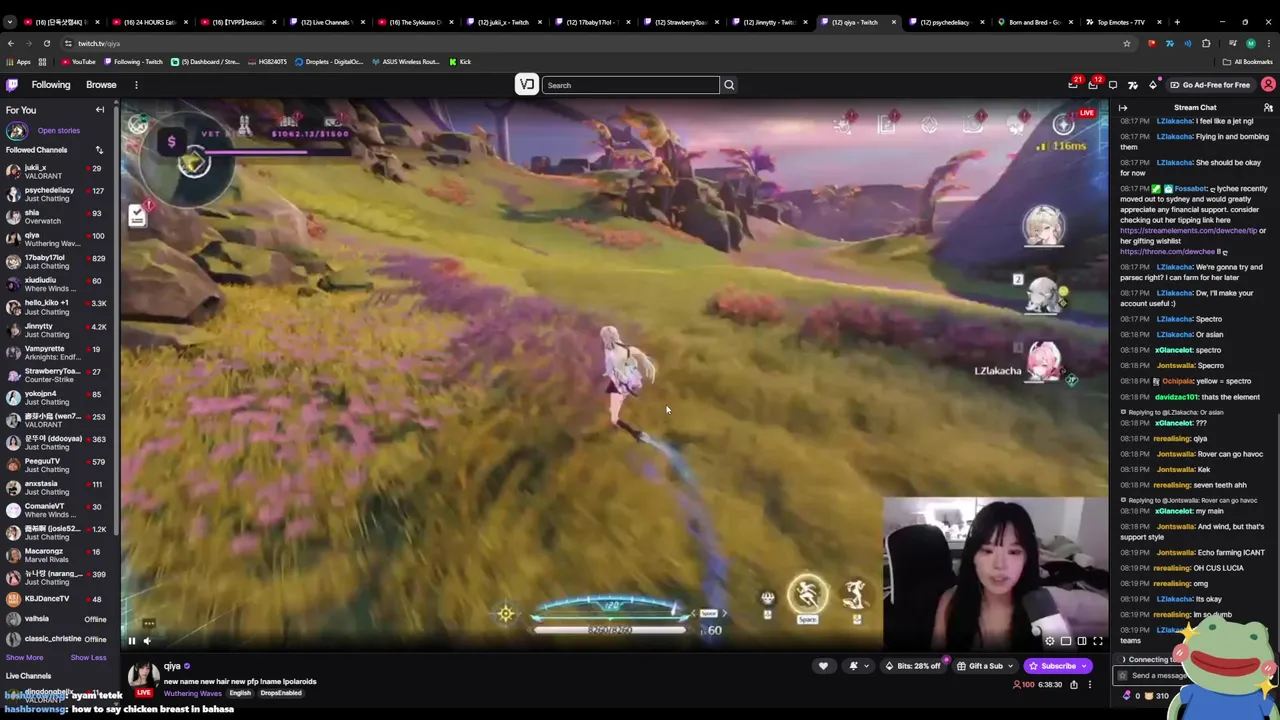1280x720 pixels.
Task: Open Prime Loot crown notifications
Action: [1073, 85]
